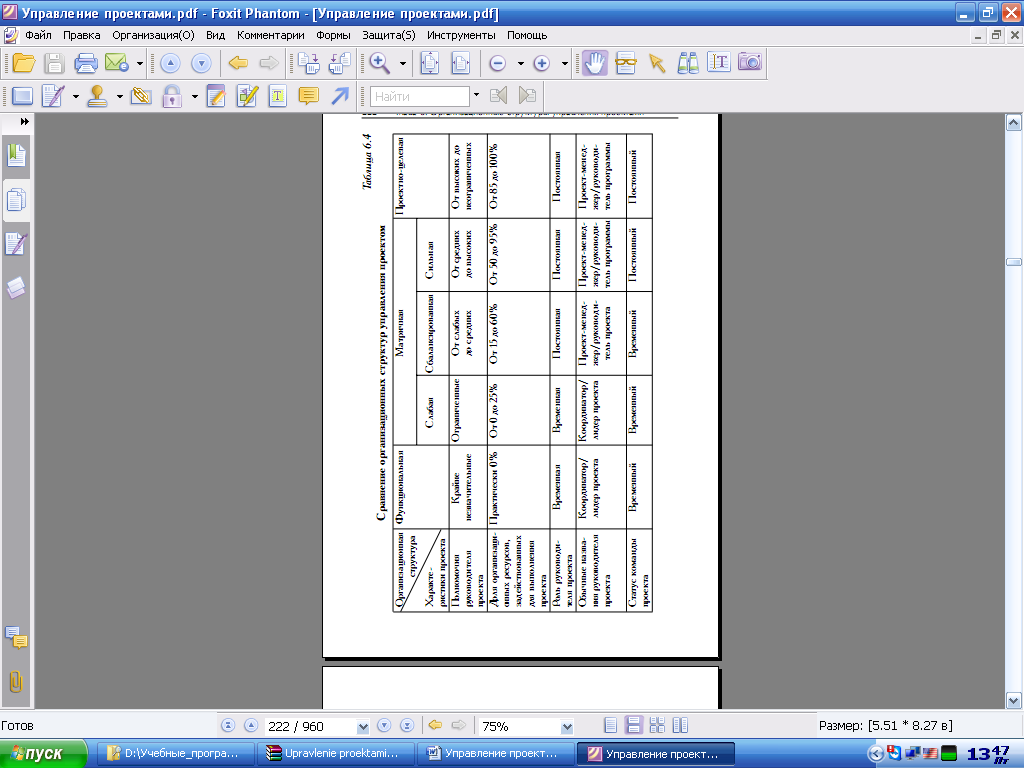Click the camera Snapshot icon
Image resolution: width=1024 pixels, height=768 pixels.
click(x=750, y=63)
